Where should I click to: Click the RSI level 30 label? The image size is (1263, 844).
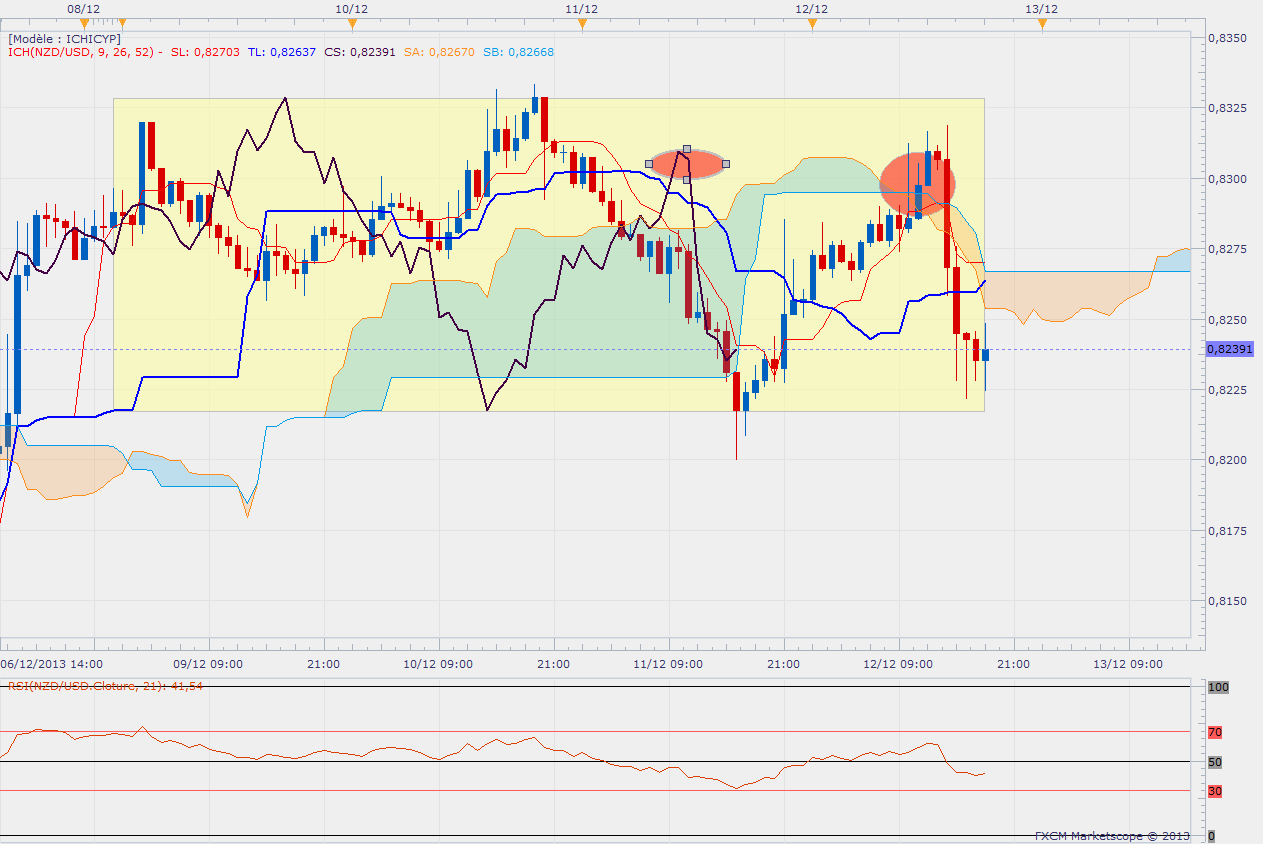pos(1215,791)
